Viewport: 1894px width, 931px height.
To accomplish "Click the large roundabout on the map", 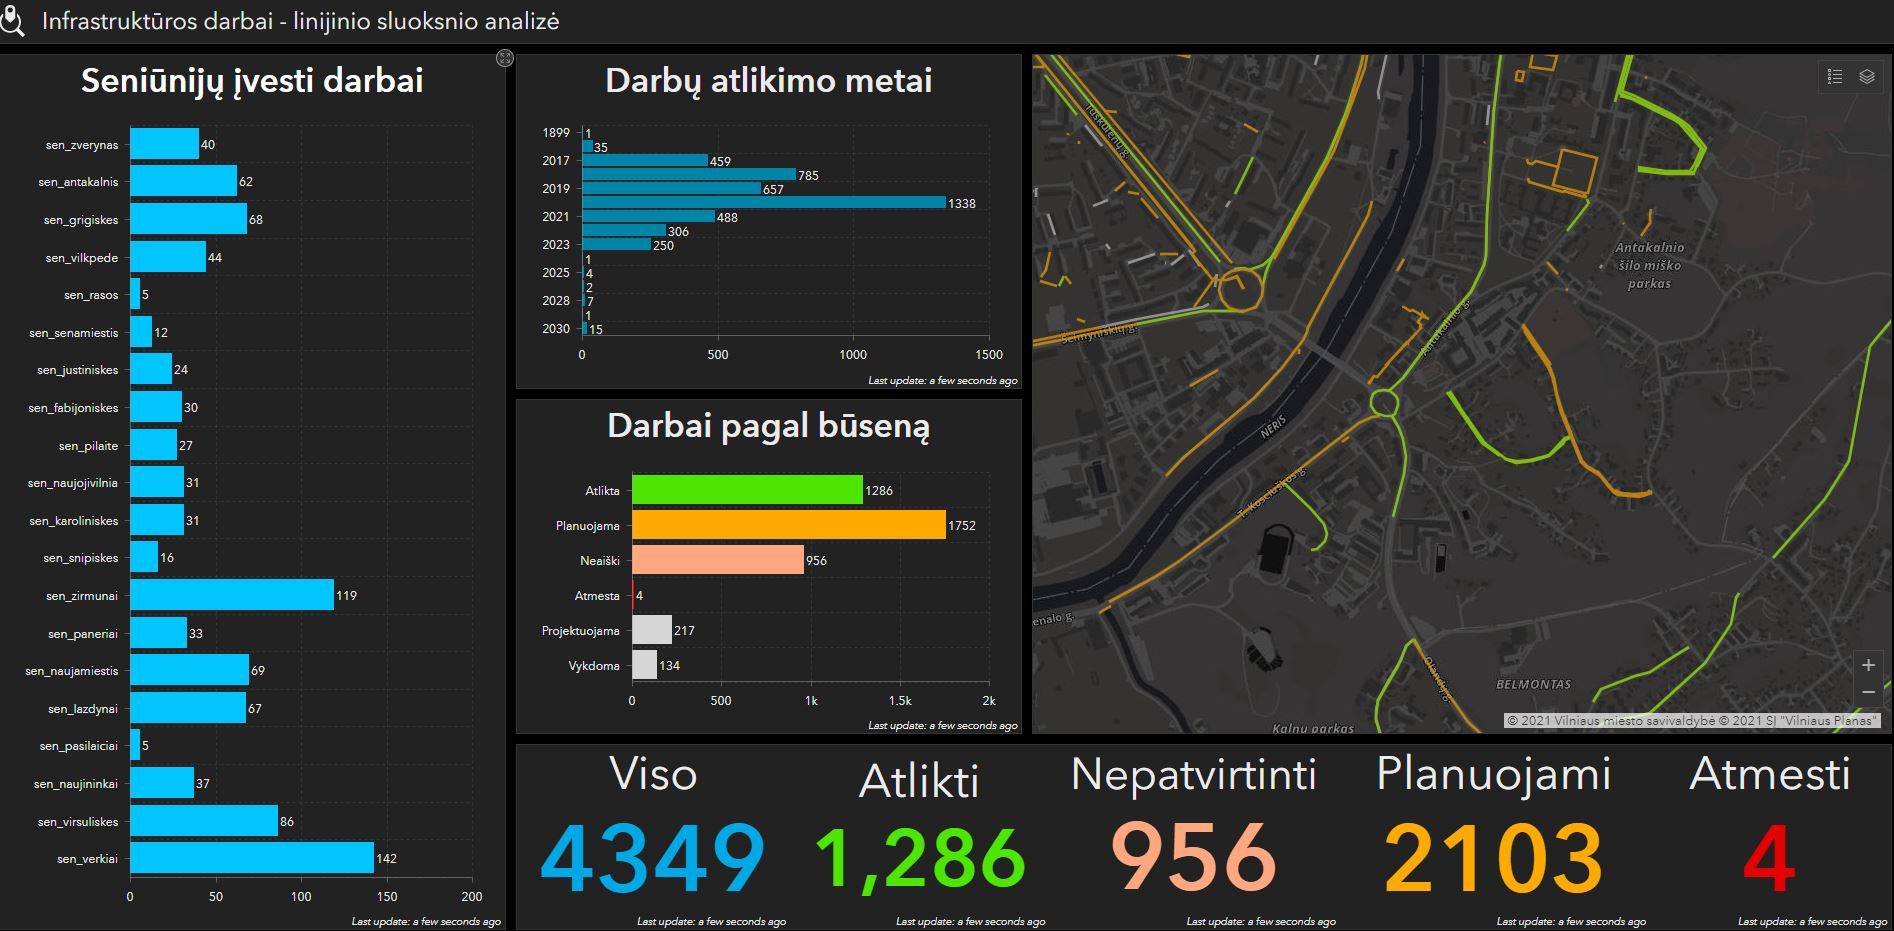I will point(1239,289).
